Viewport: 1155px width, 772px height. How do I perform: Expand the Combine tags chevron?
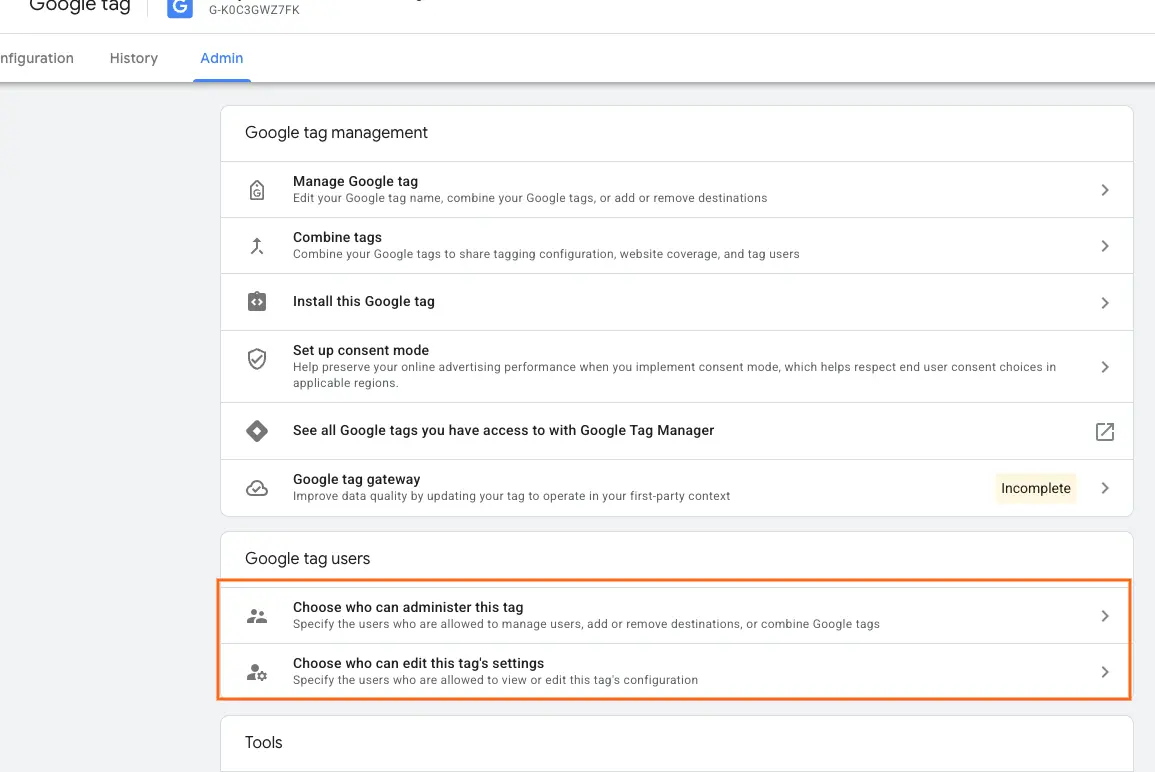[1104, 246]
